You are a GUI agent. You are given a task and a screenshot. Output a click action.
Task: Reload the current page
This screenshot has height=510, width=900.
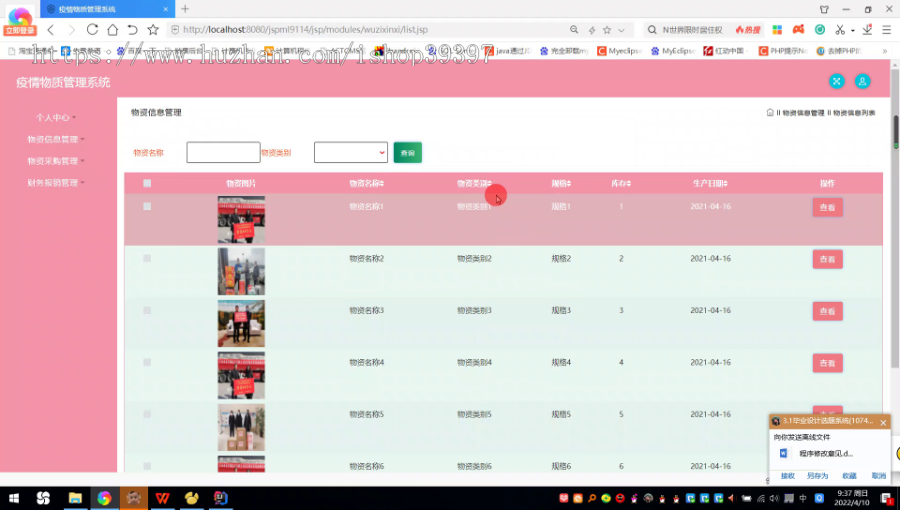(92, 30)
